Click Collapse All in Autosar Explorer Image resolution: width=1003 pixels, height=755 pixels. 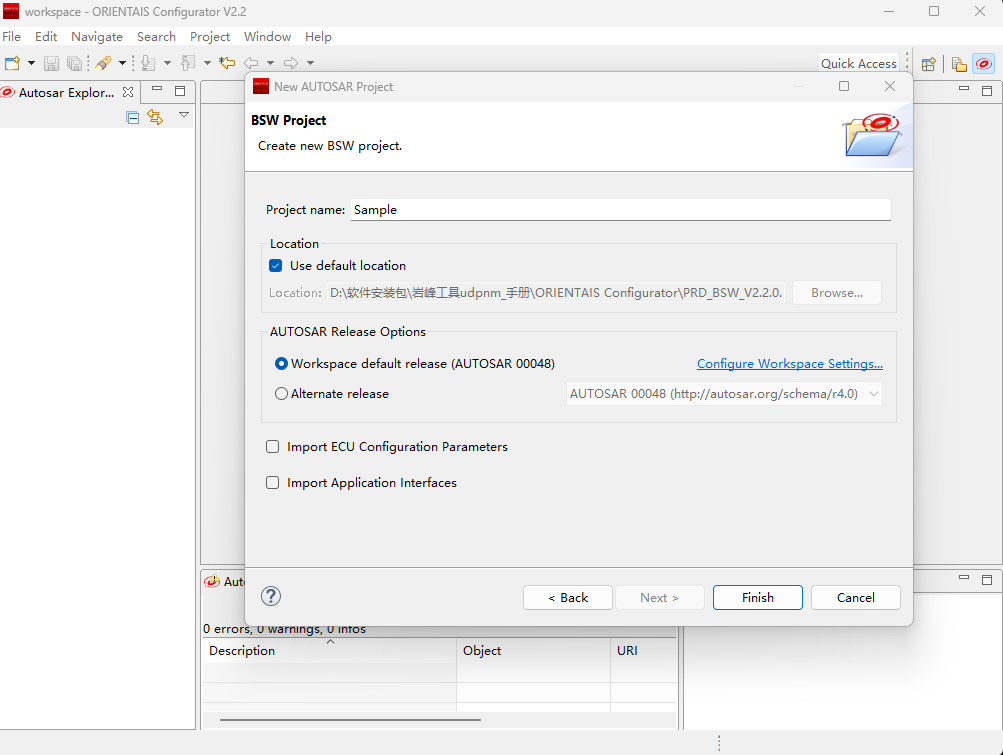133,117
